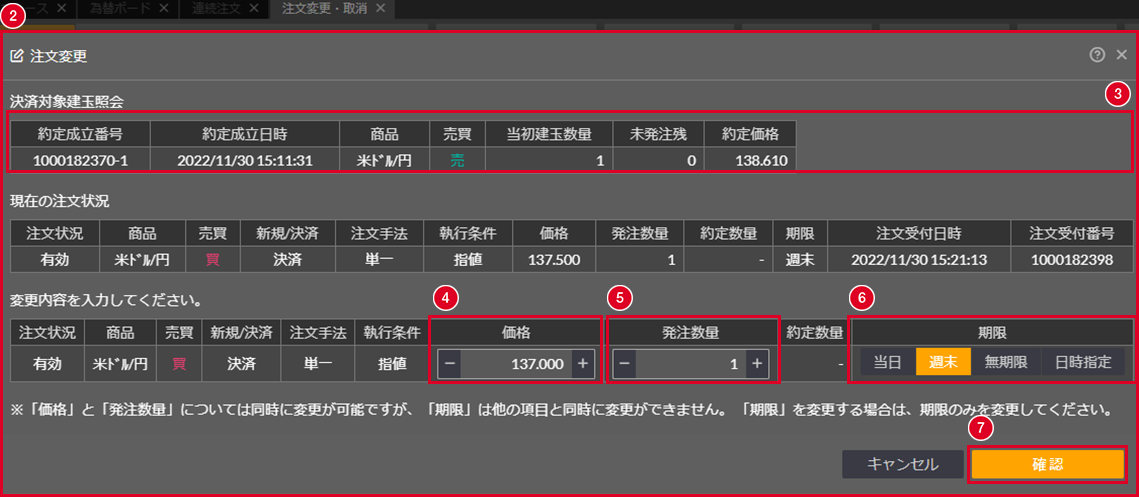Screen dimensions: 1139x497
Task: Click 約定成立番号 cell 1000182370-1
Action: (x=80, y=161)
